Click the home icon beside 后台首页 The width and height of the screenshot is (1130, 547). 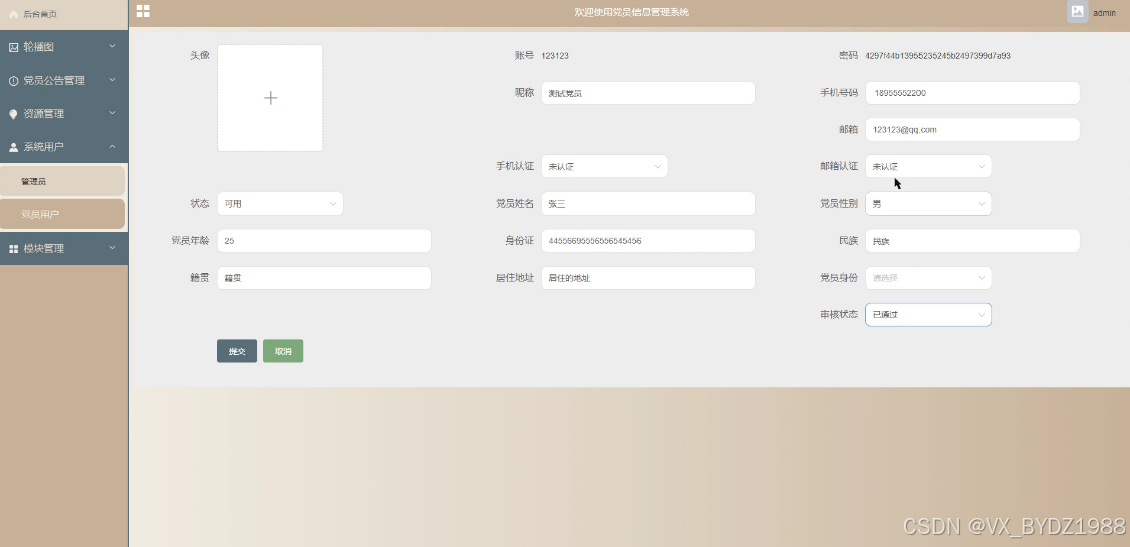[x=13, y=14]
